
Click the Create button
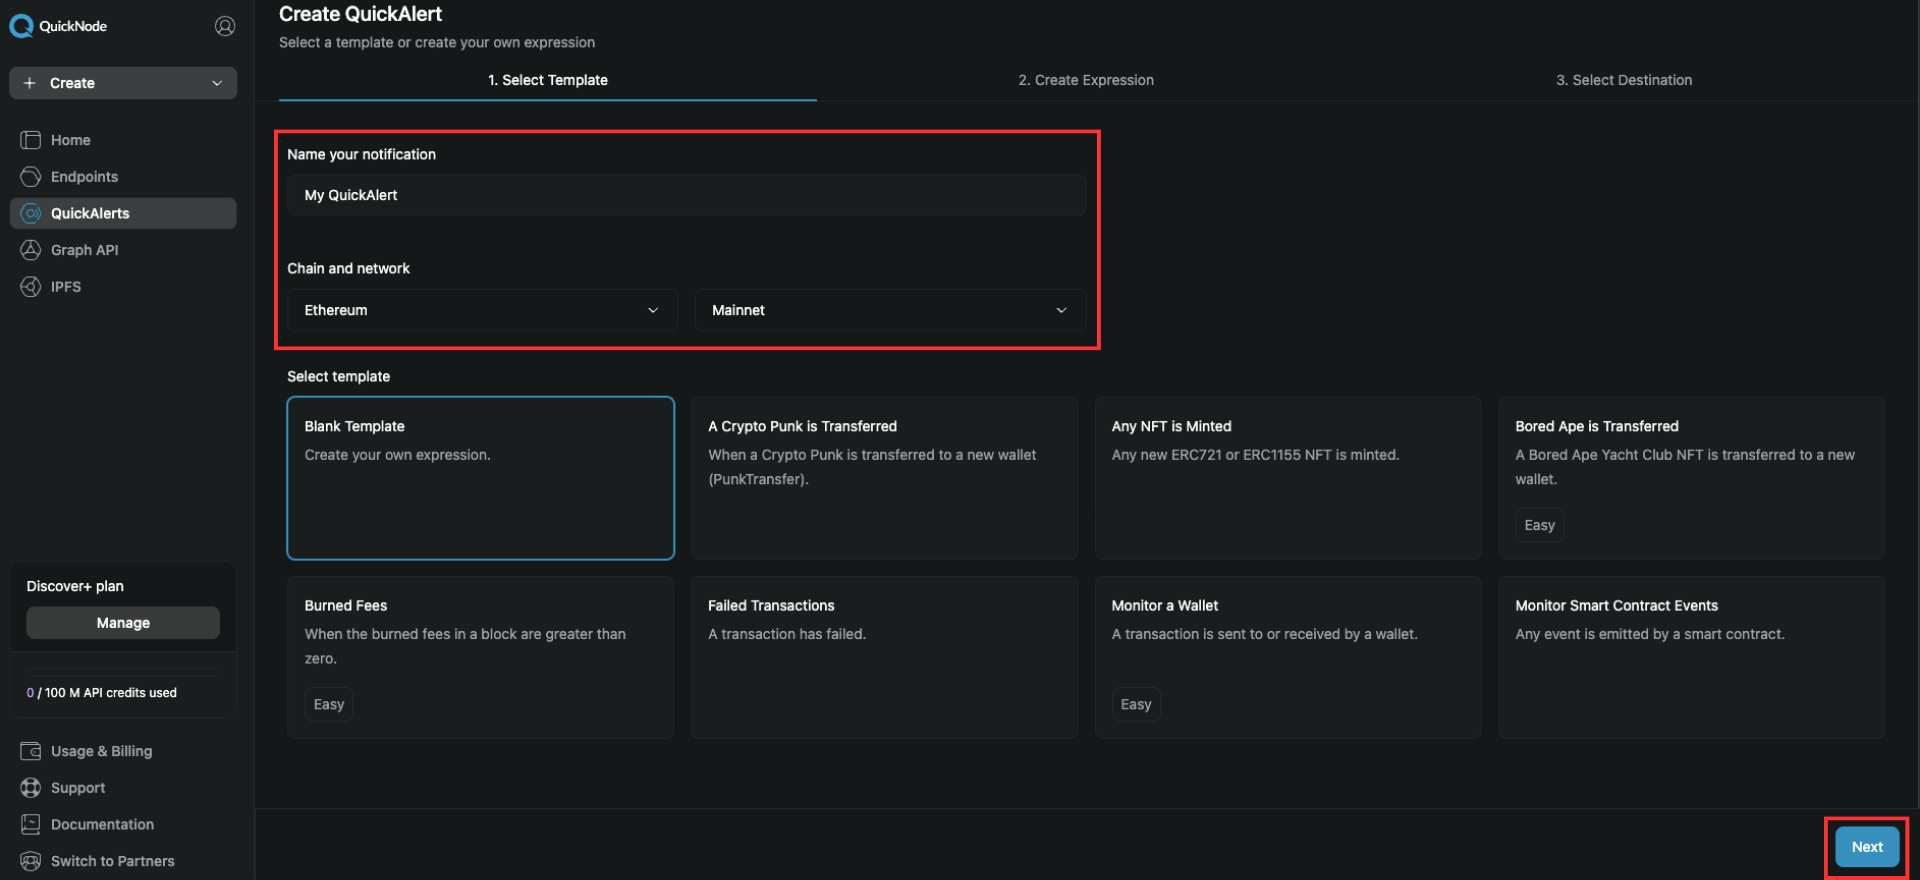(123, 83)
